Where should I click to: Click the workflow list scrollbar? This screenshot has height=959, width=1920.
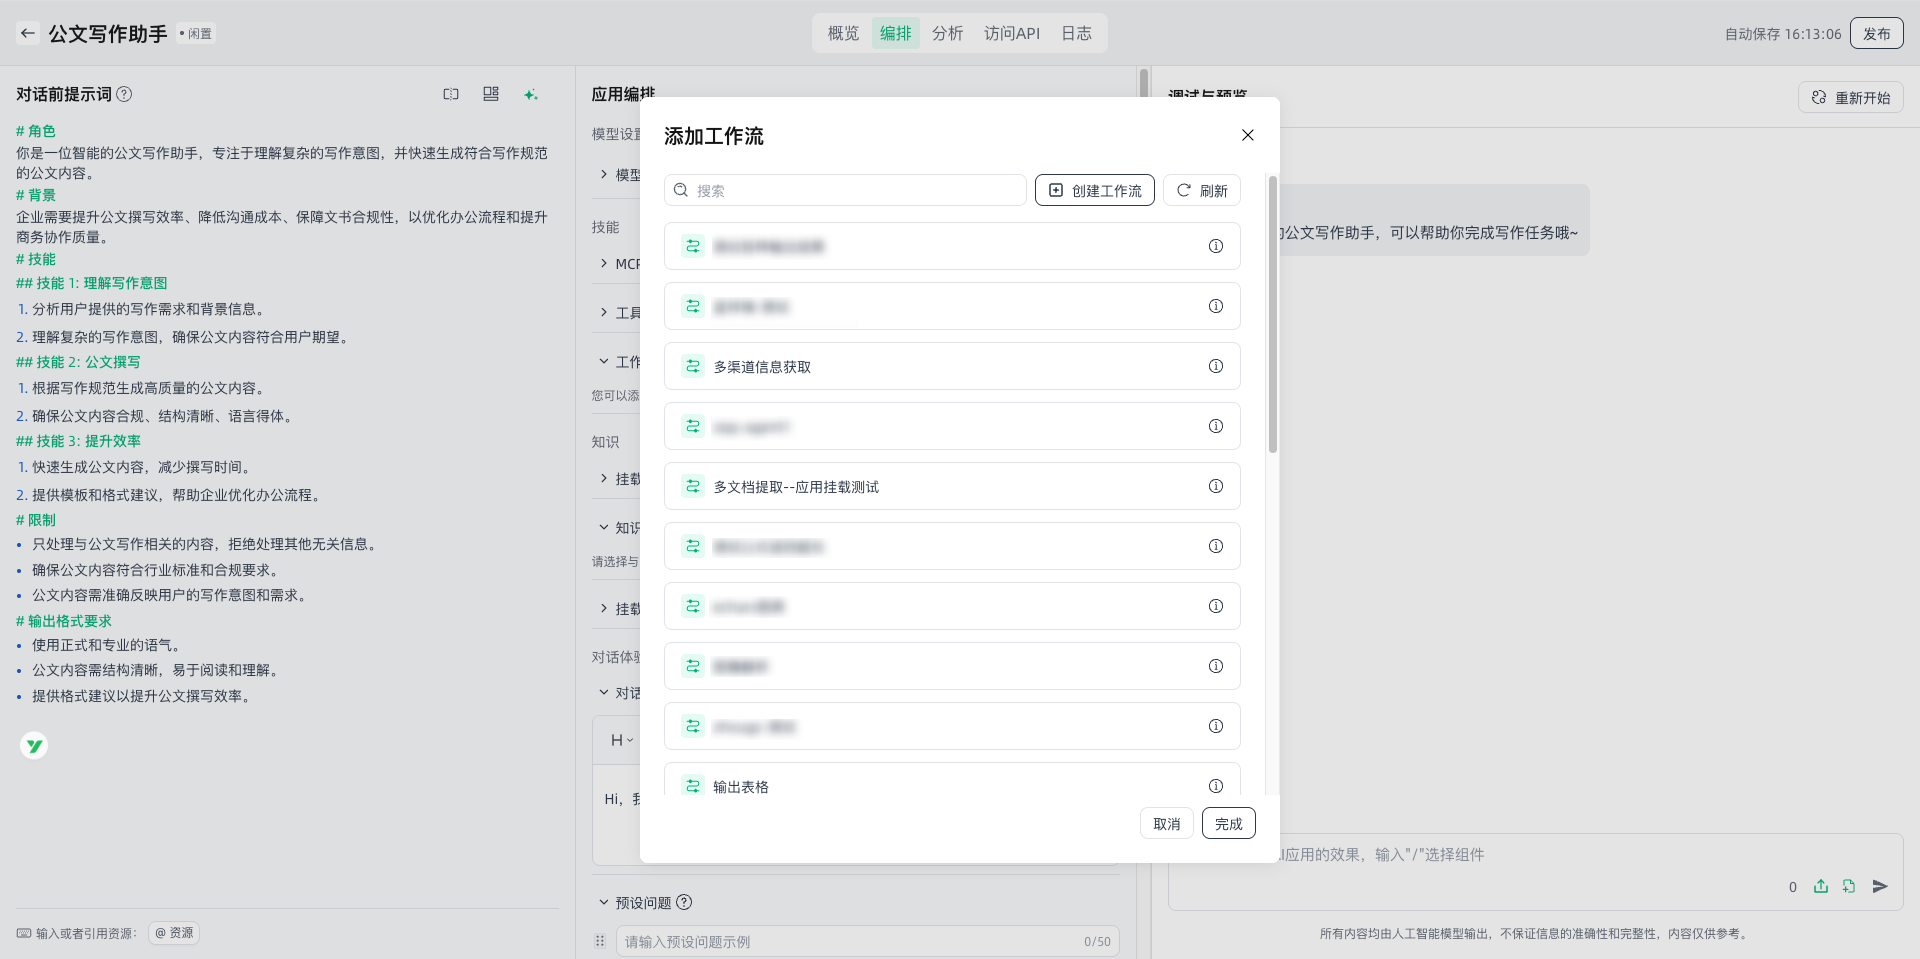click(x=1272, y=315)
